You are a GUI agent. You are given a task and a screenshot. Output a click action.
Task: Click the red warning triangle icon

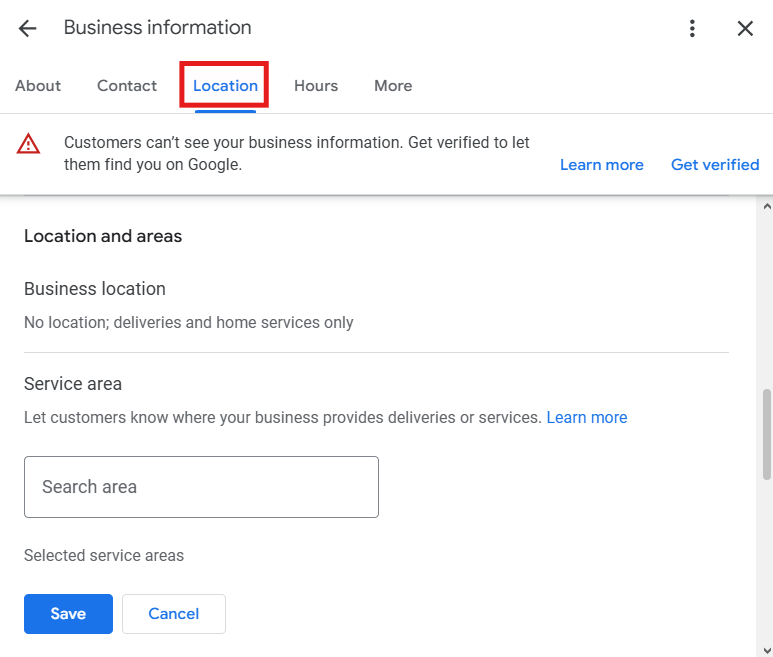pos(29,144)
